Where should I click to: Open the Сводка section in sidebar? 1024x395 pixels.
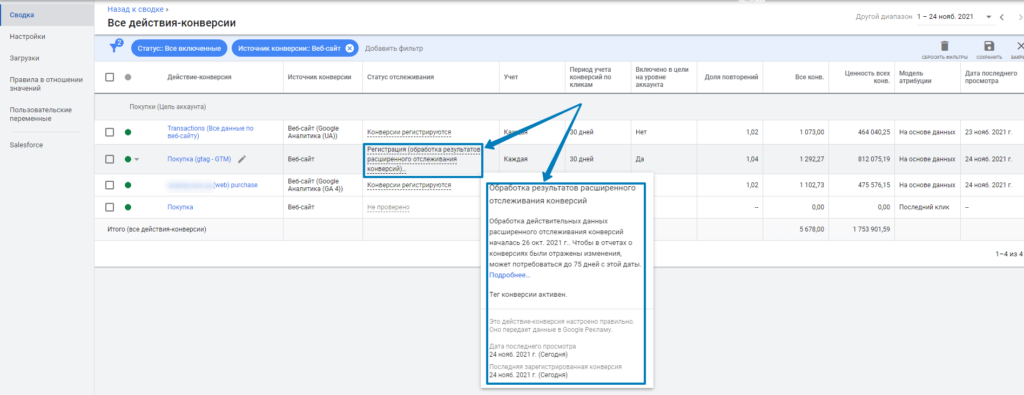(x=47, y=14)
